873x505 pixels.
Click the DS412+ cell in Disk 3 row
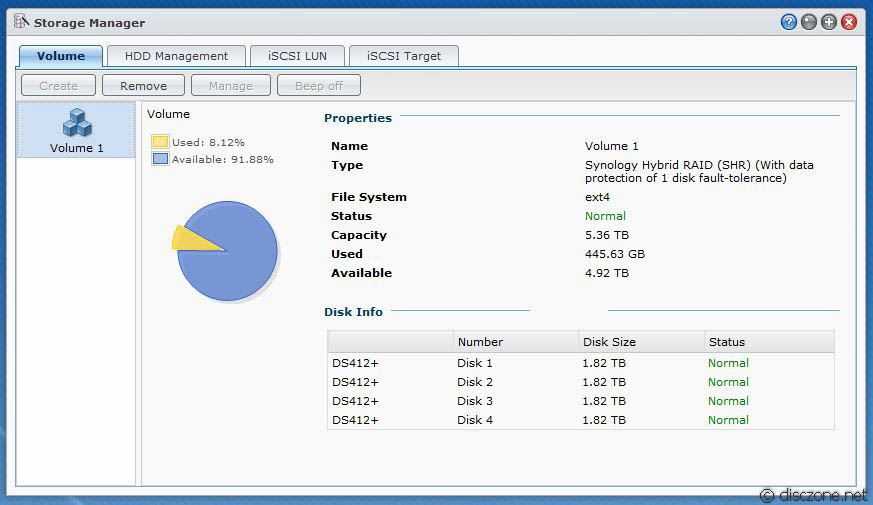[x=355, y=401]
